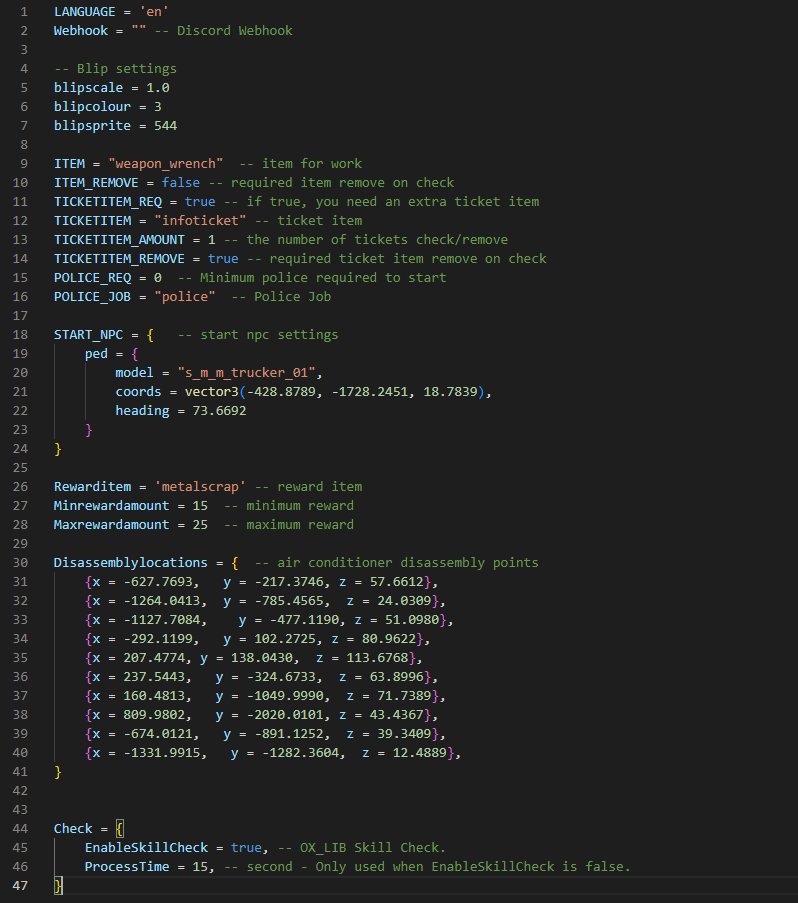Click the POLICE_JOB variable

click(x=92, y=297)
